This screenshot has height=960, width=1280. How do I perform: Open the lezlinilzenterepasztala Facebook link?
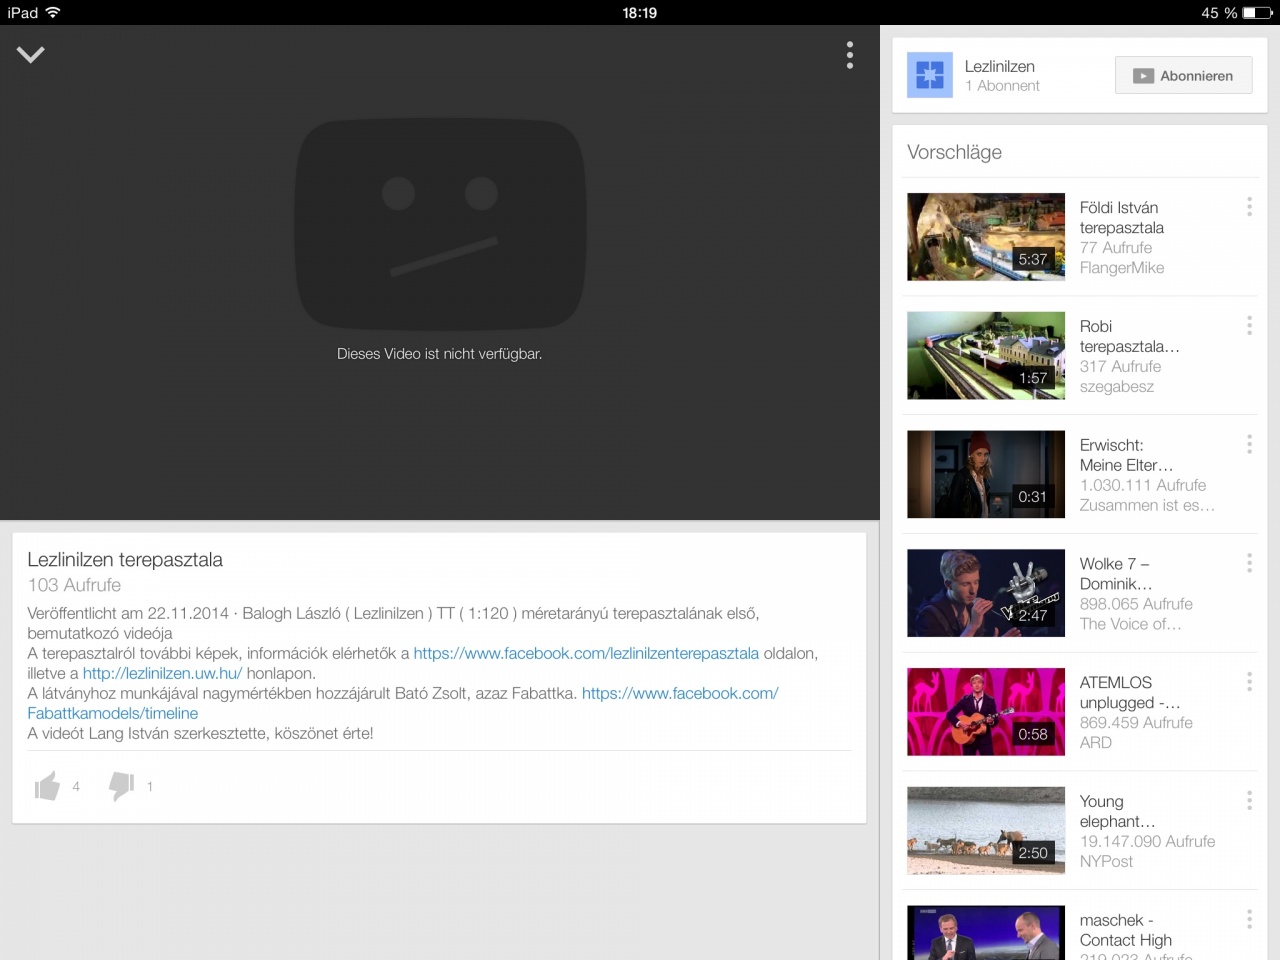point(586,653)
